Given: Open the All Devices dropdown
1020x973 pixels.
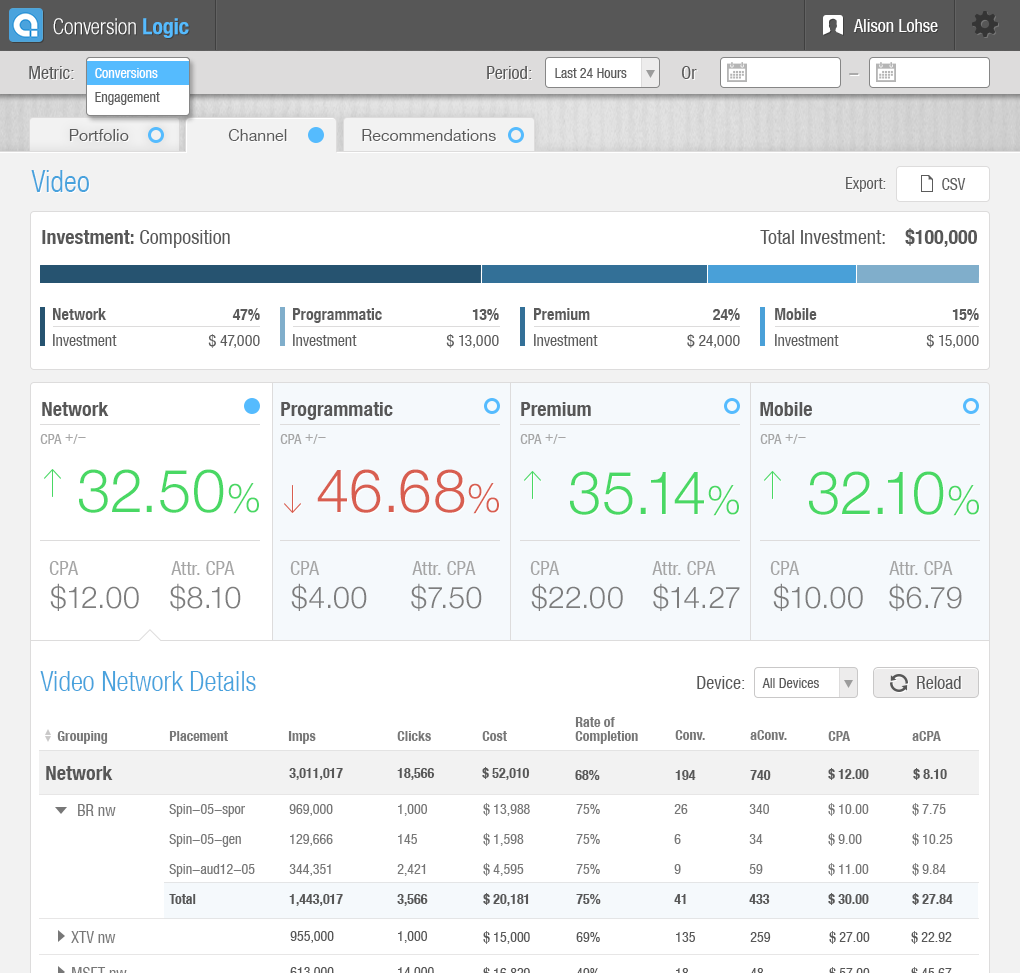Looking at the screenshot, I should coord(805,683).
